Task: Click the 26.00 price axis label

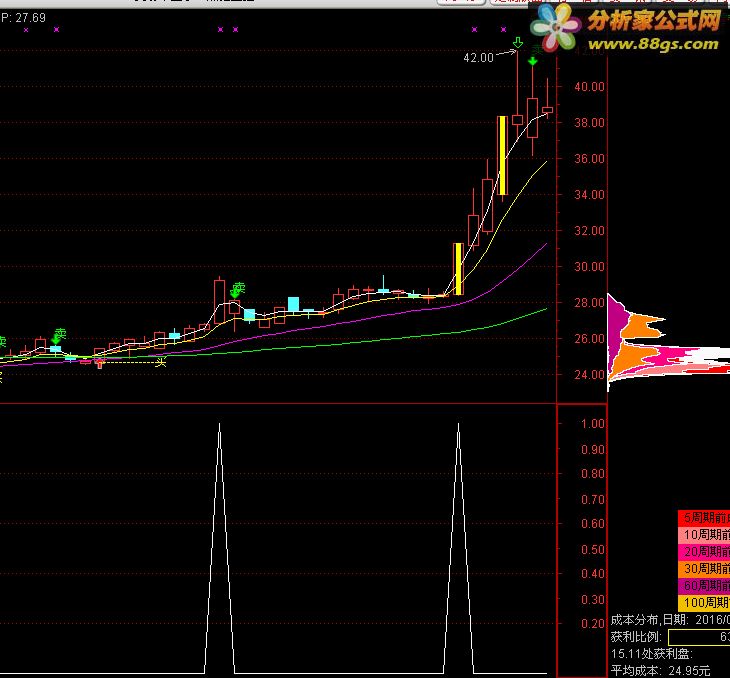Action: pyautogui.click(x=589, y=339)
